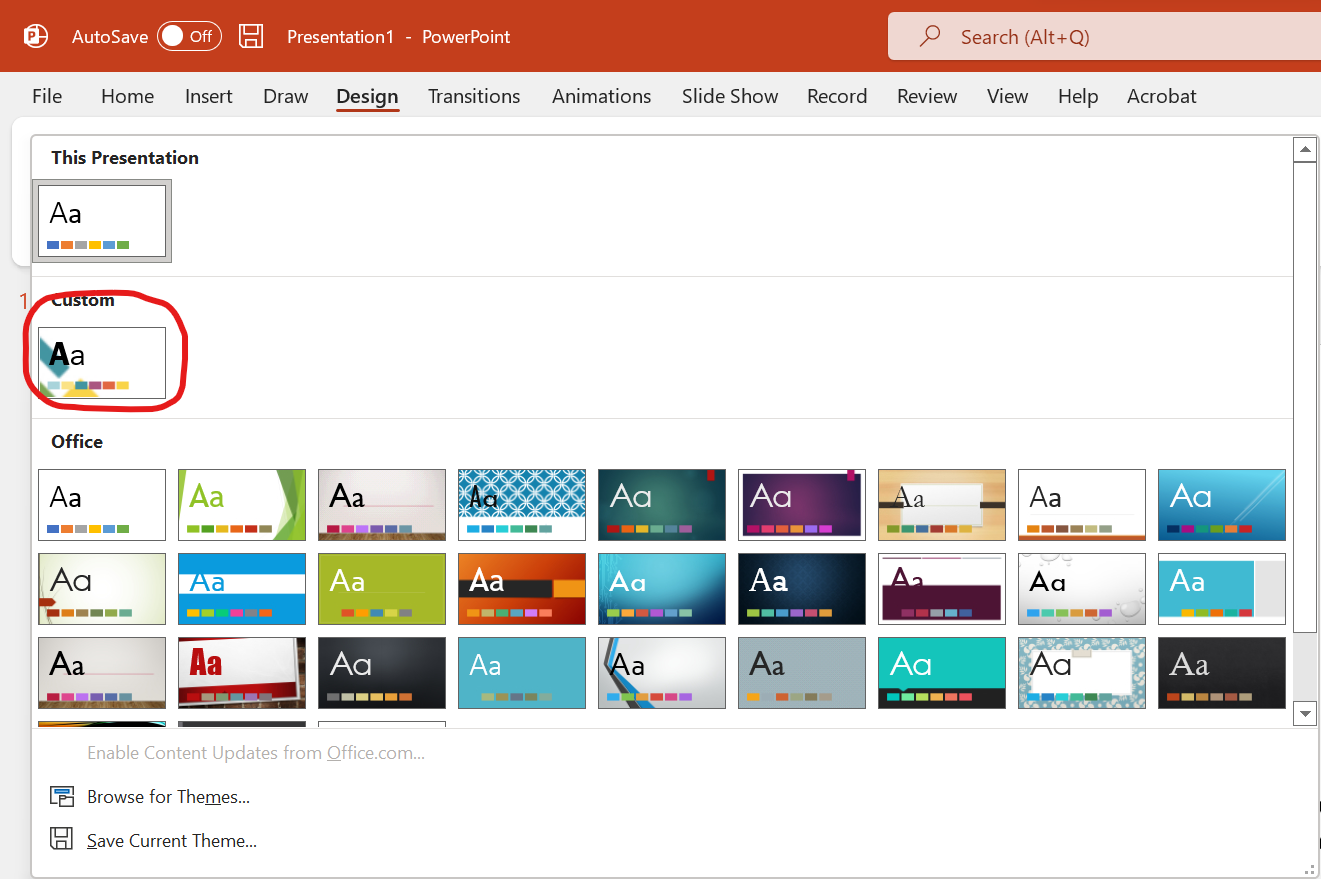Choose the bright blue theme with diagonal lines
The width and height of the screenshot is (1321, 879).
coord(1222,505)
